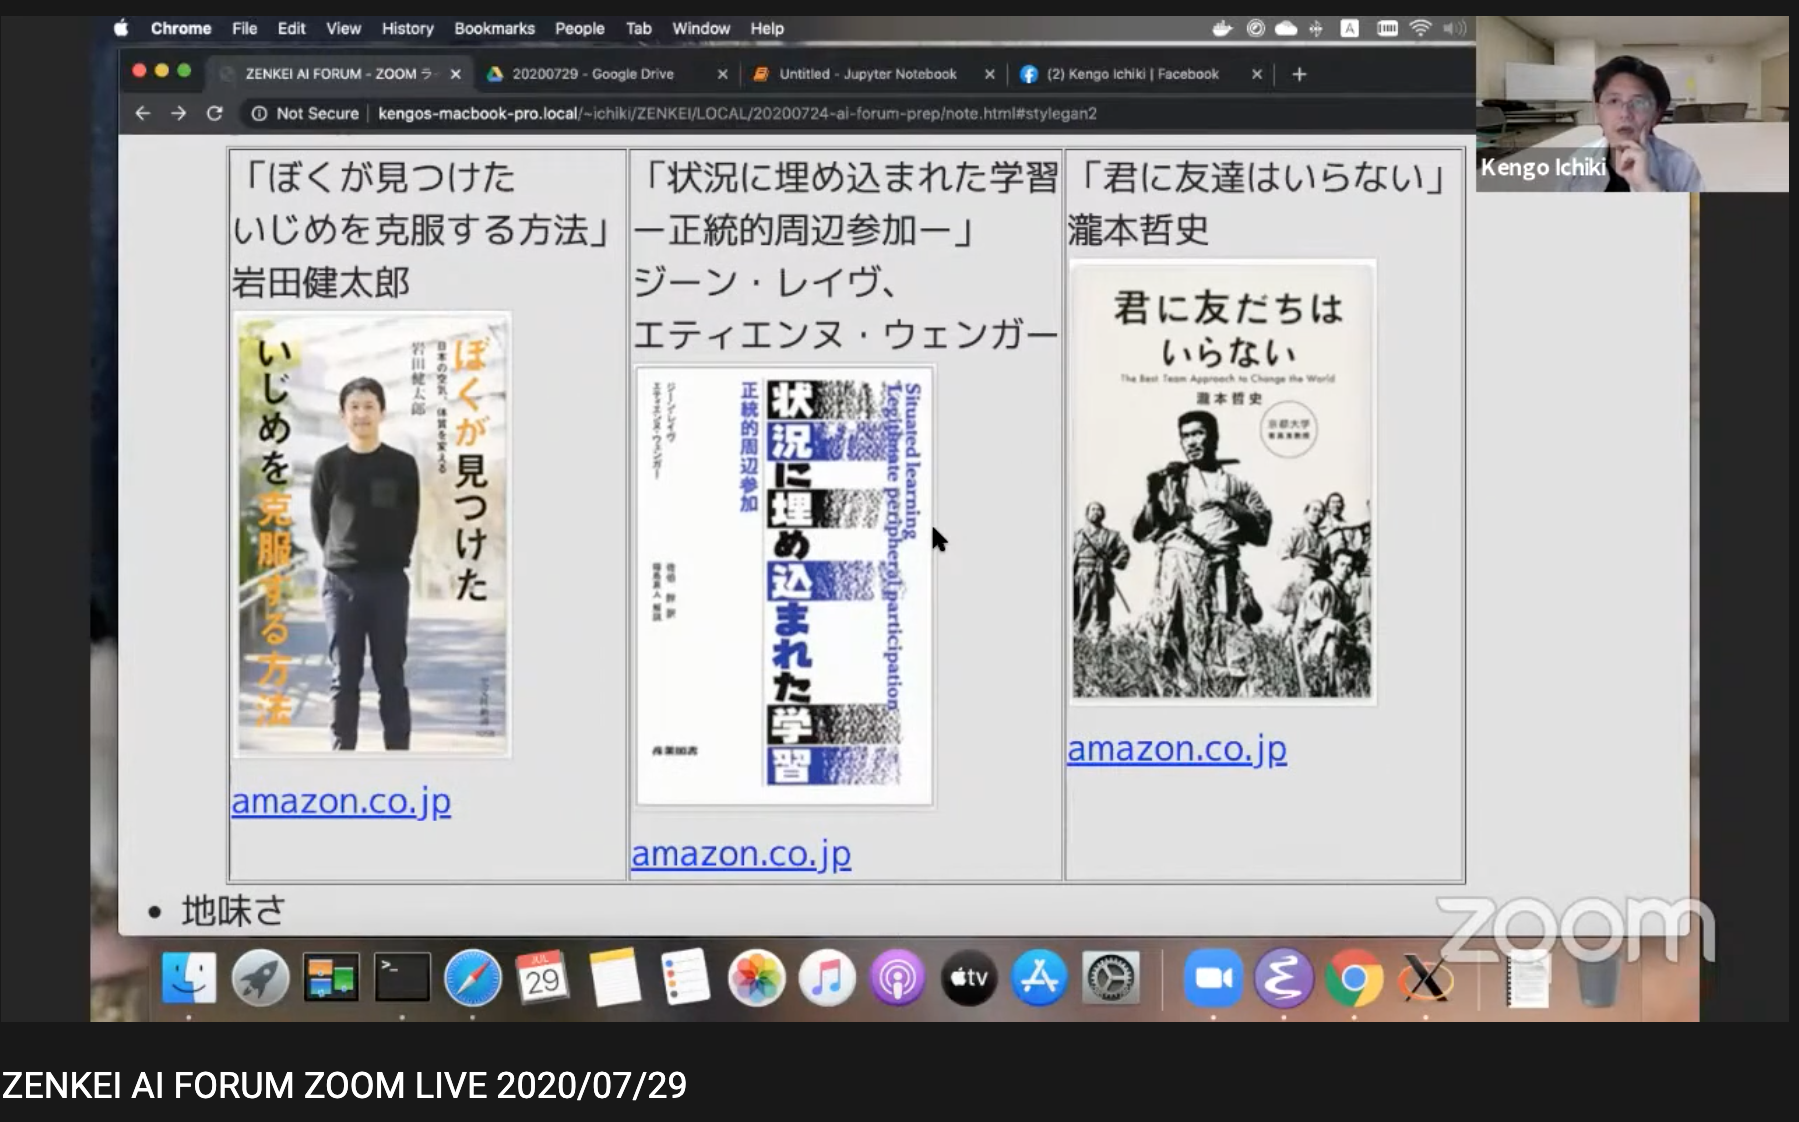The height and width of the screenshot is (1122, 1799).
Task: Open the History menu
Action: (x=407, y=29)
